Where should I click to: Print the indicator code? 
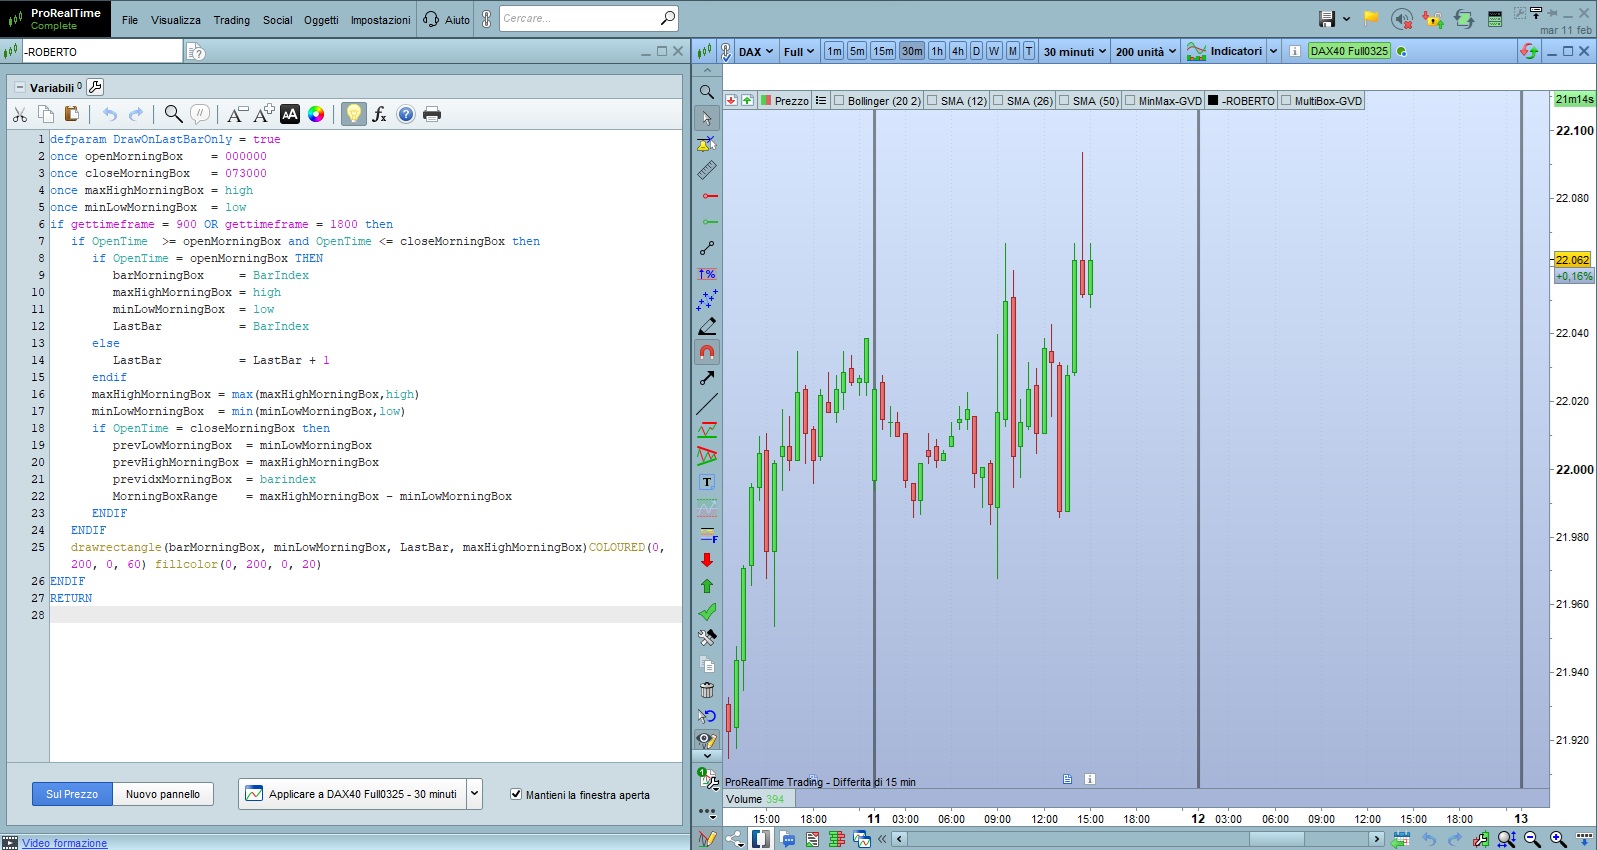pos(432,114)
